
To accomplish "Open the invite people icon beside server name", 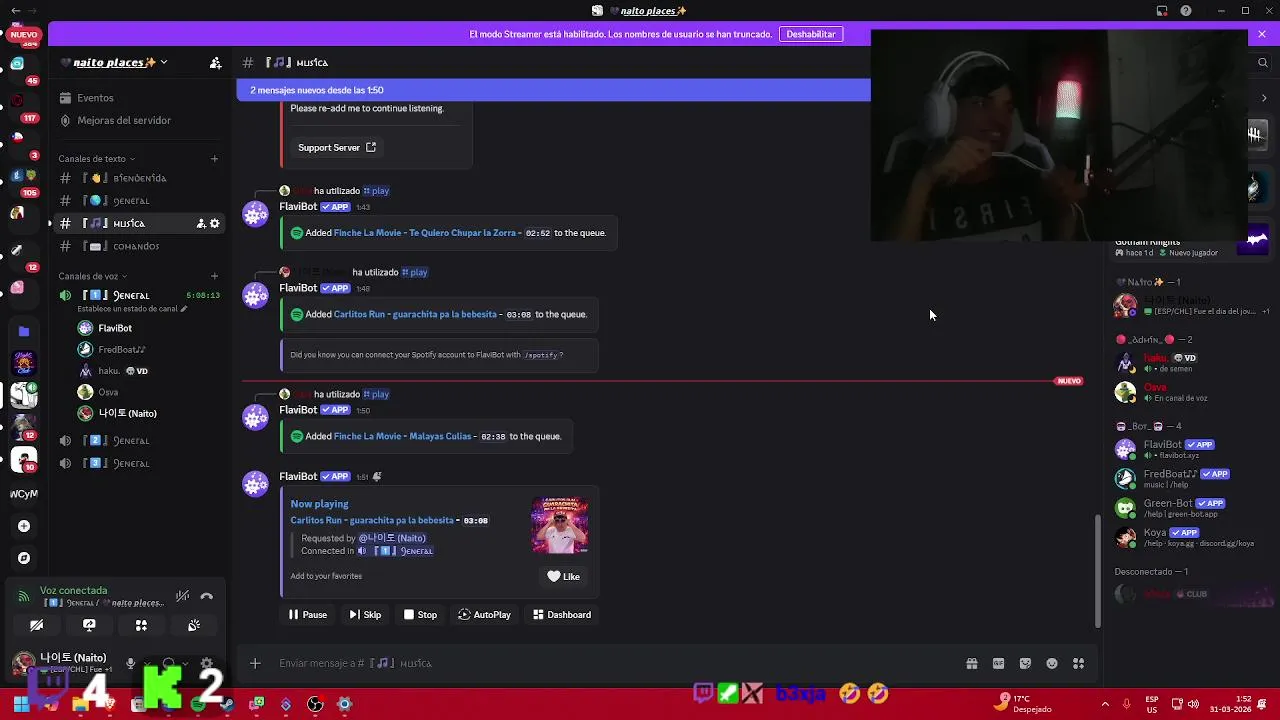I will point(215,62).
